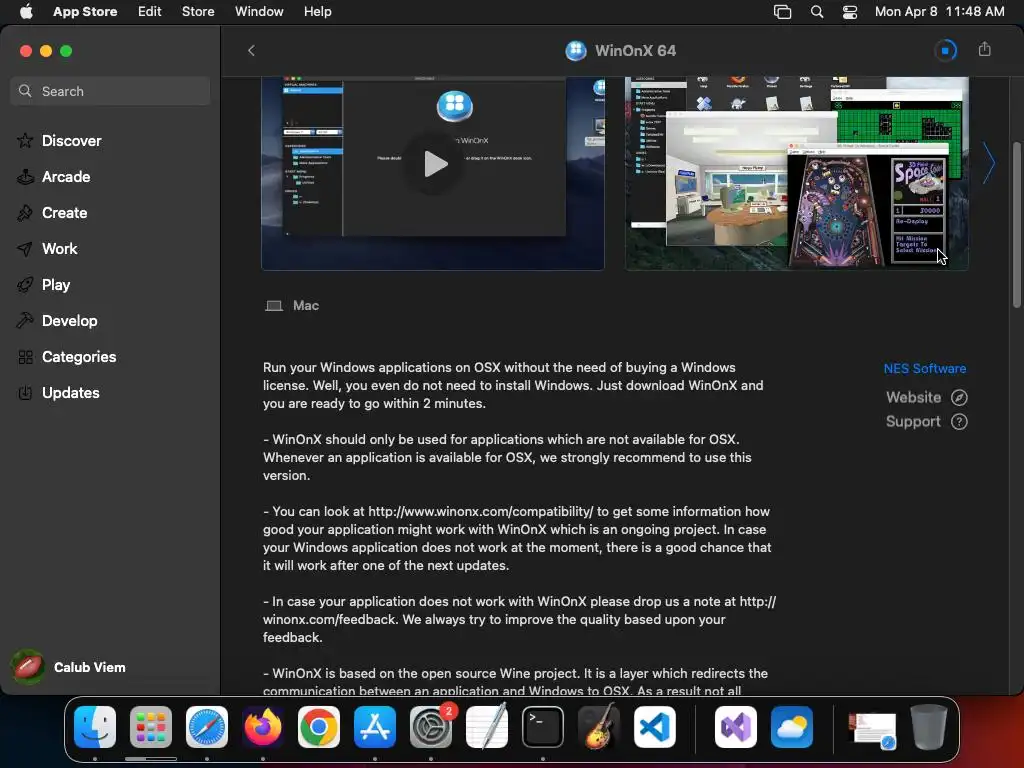Open Finder from the Dock
This screenshot has width=1024, height=768.
95,726
